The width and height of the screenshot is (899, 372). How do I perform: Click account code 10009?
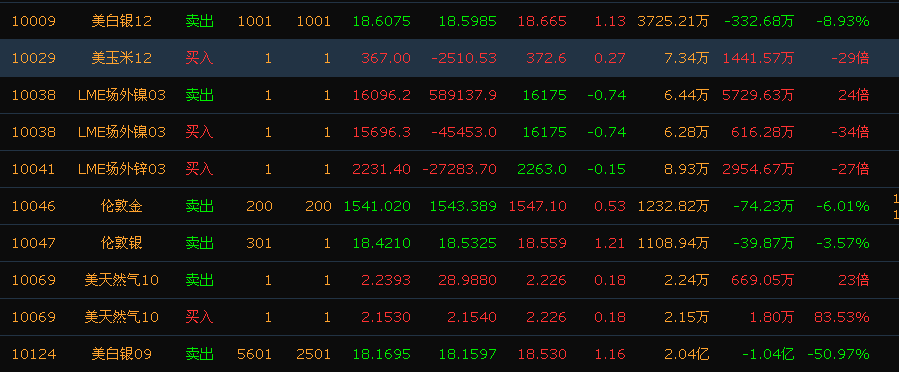(x=34, y=22)
